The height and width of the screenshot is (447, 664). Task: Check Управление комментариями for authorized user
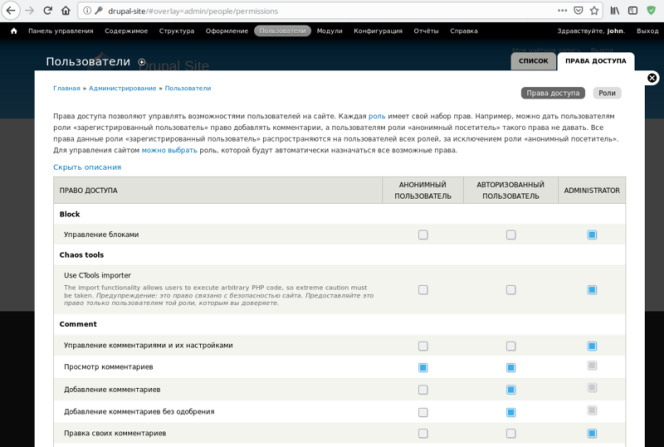point(511,346)
